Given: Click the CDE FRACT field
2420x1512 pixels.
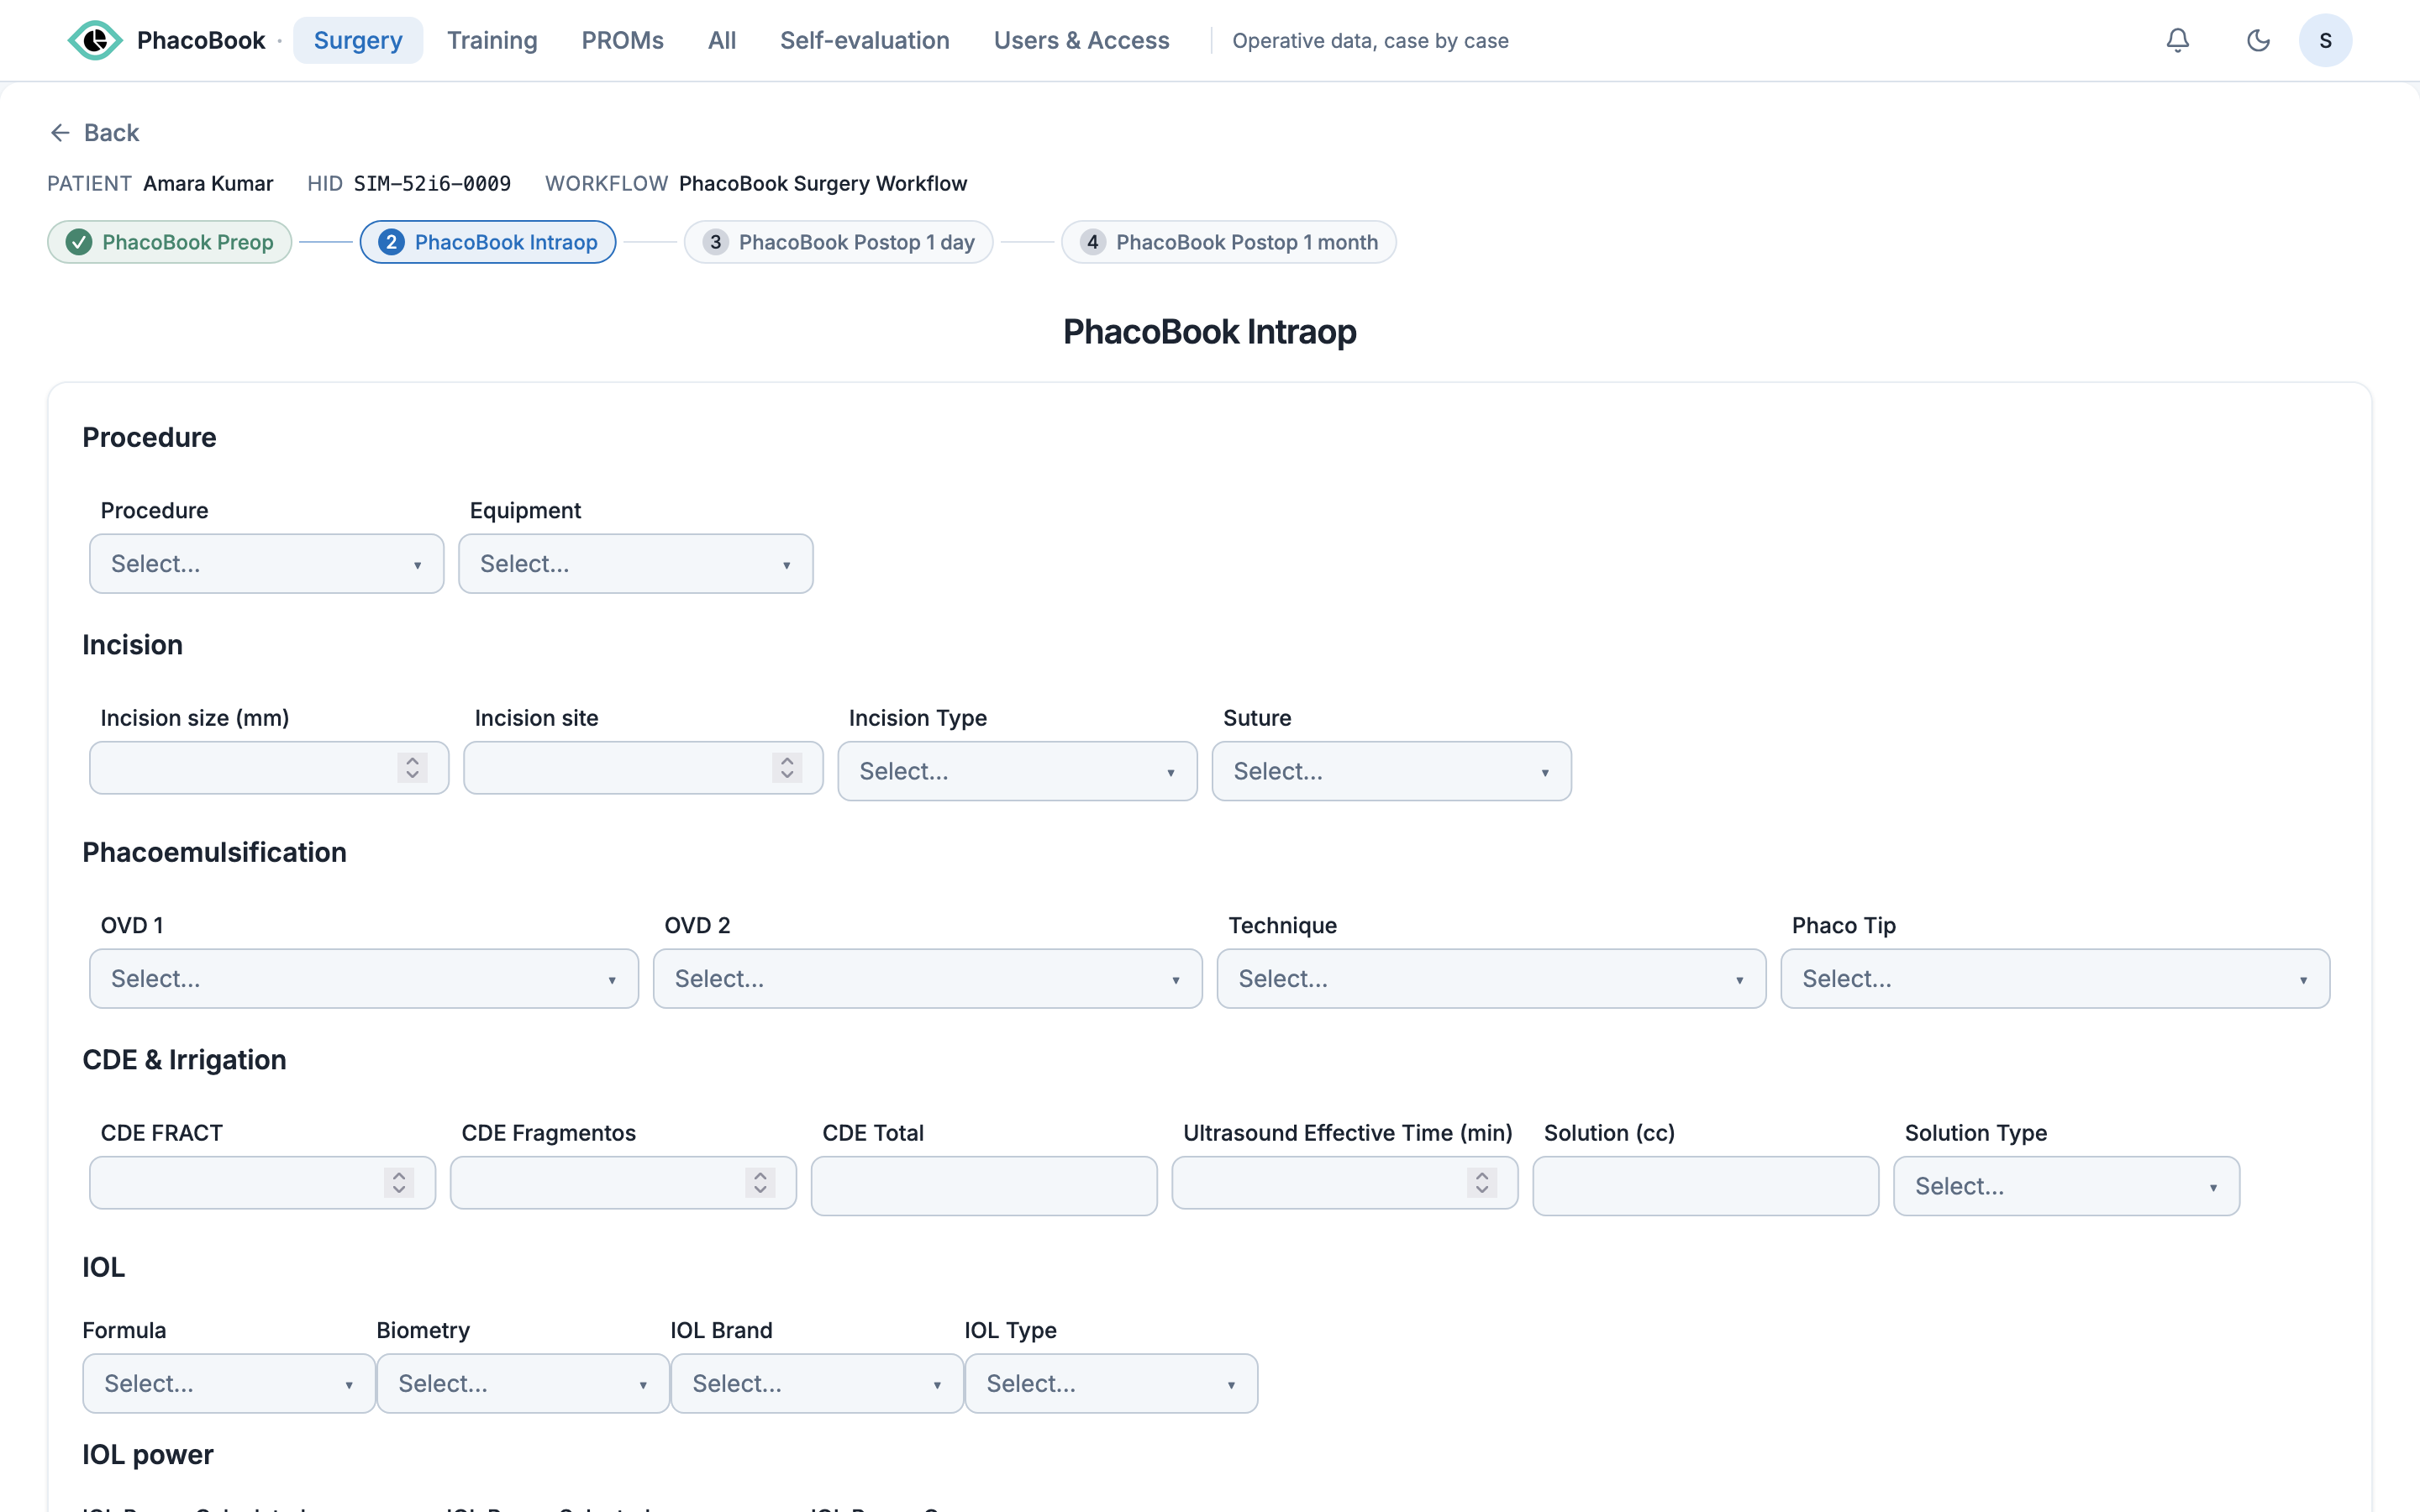Looking at the screenshot, I should (262, 1183).
